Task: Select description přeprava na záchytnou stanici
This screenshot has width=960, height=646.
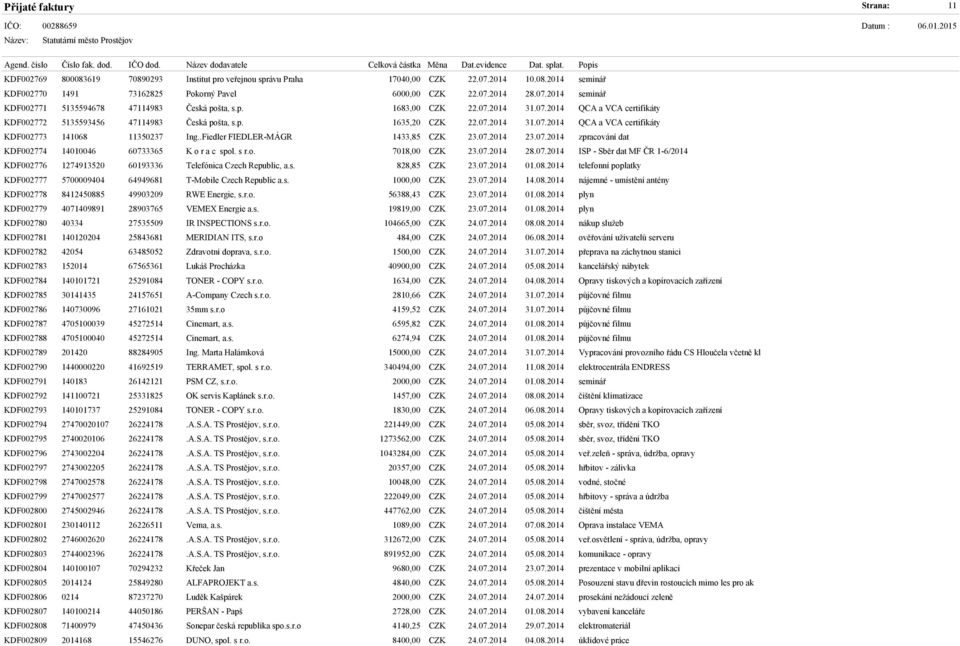Action: point(629,252)
